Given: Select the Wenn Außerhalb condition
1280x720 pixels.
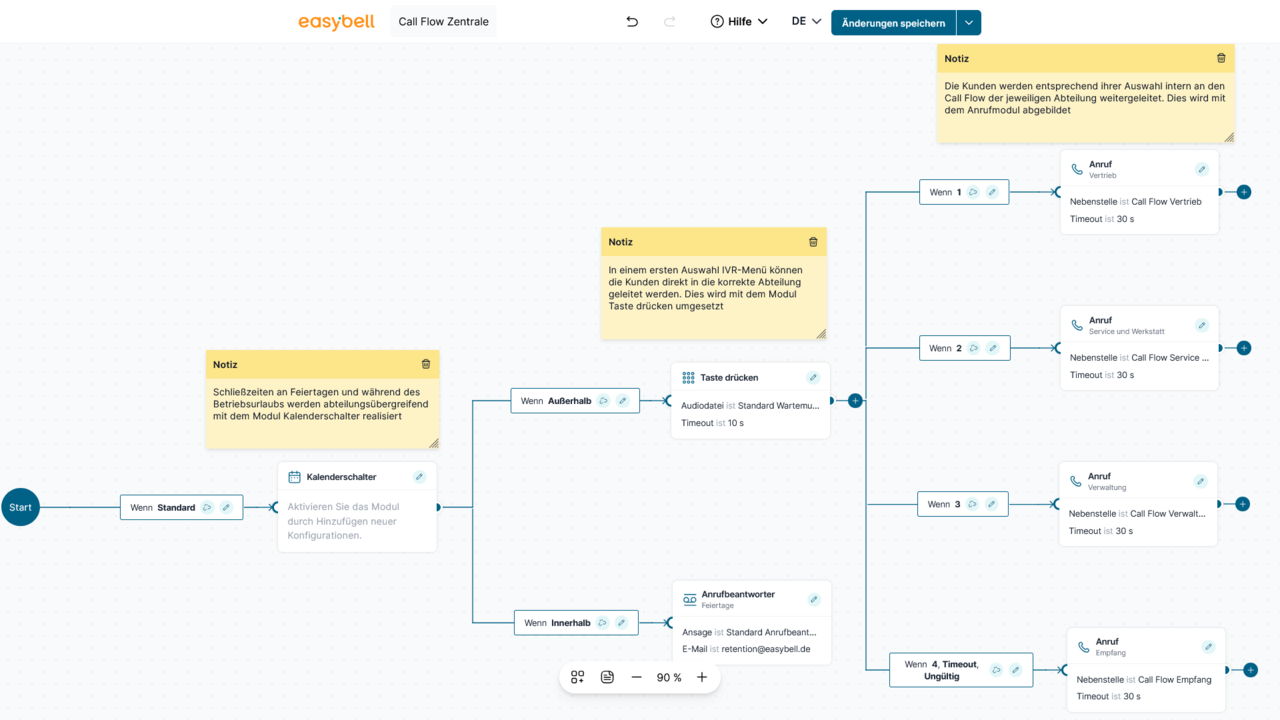Looking at the screenshot, I should [x=560, y=401].
